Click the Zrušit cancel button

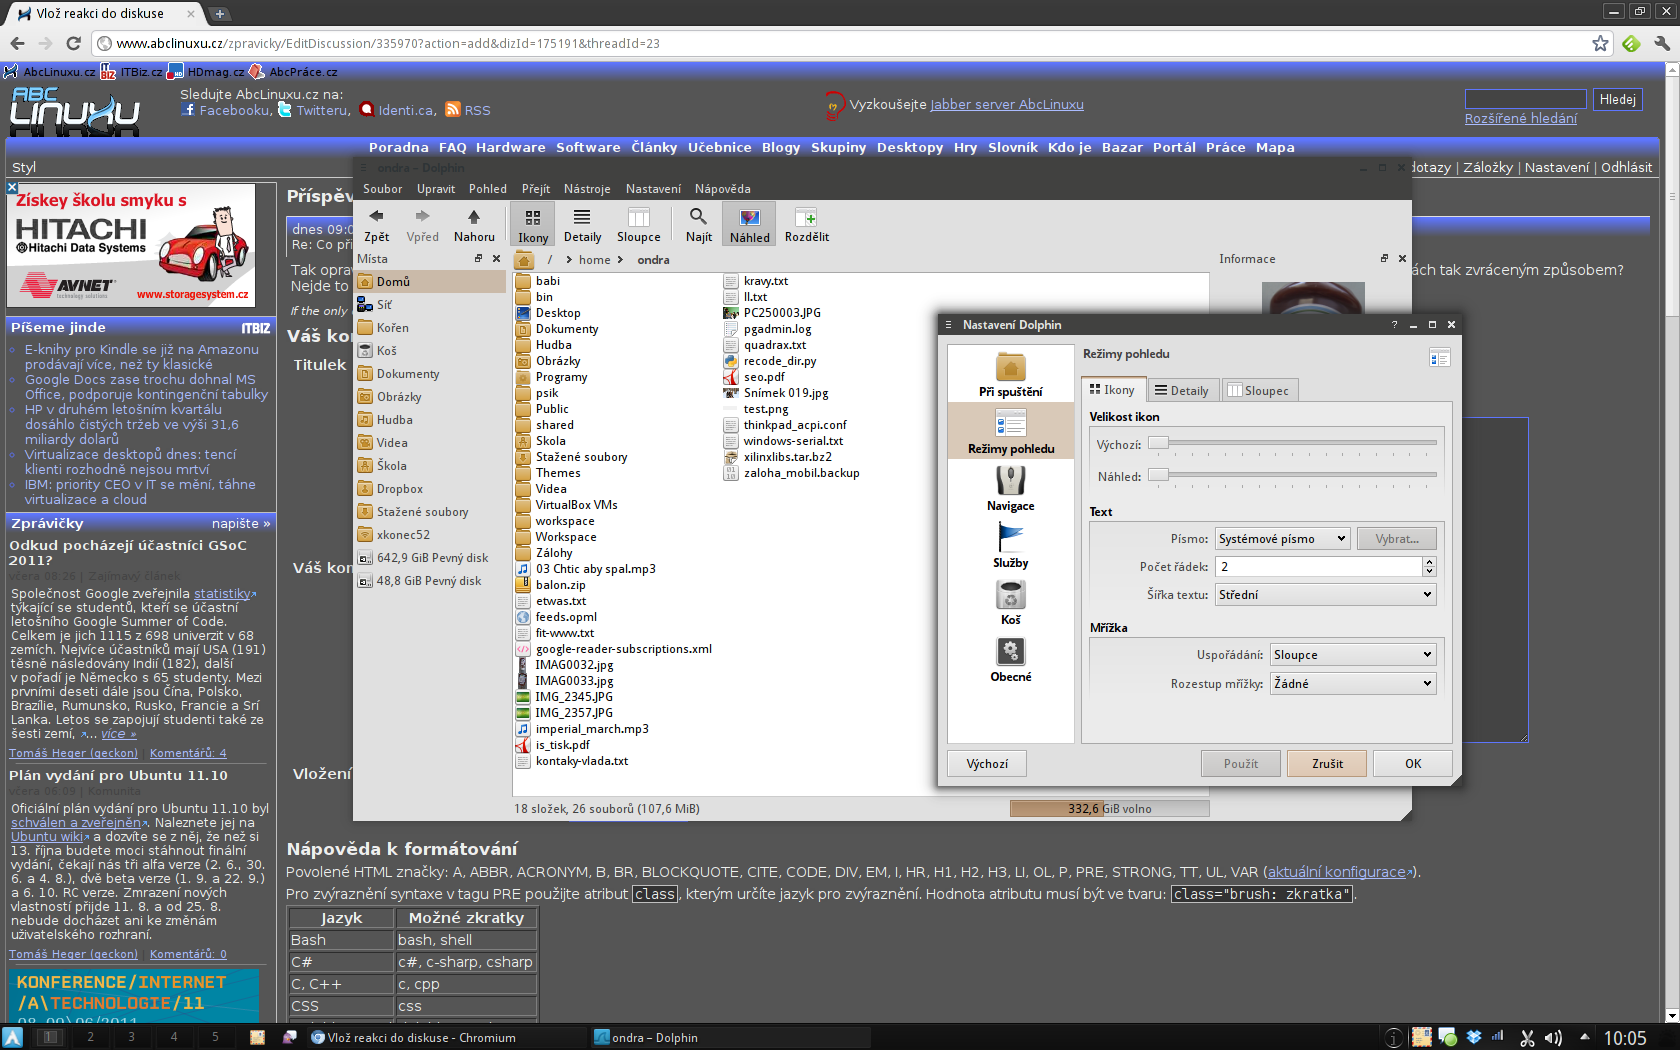coord(1327,764)
